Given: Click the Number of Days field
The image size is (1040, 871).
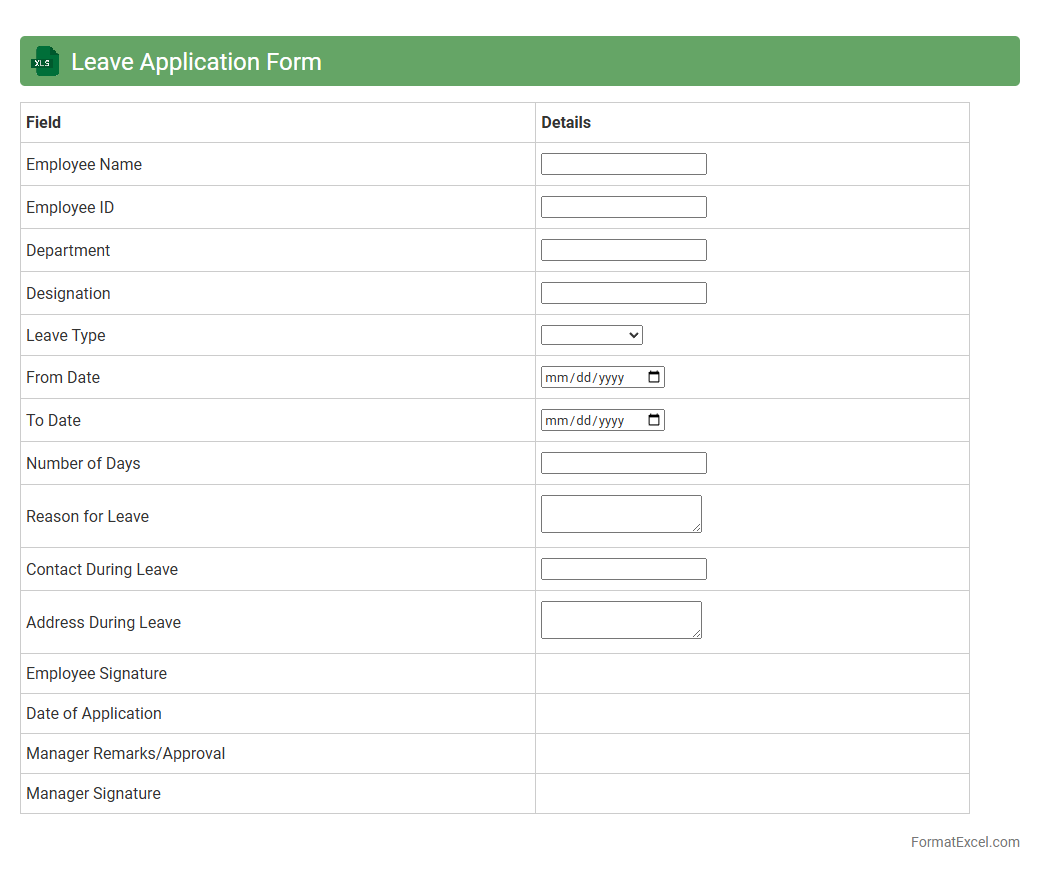Looking at the screenshot, I should (623, 463).
